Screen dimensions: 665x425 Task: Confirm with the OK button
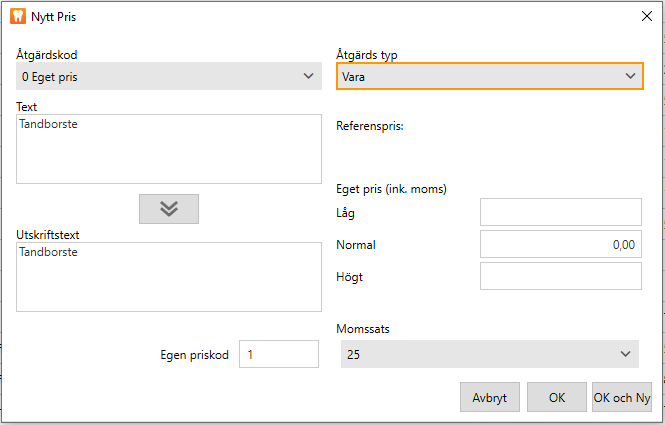point(557,397)
